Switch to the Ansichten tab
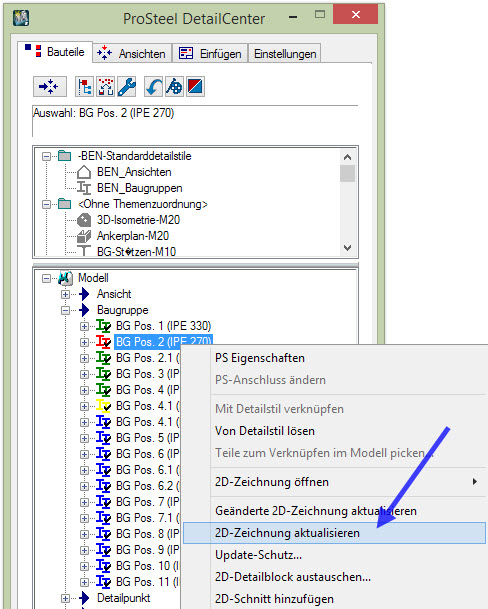This screenshot has height=609, width=488. click(x=132, y=53)
